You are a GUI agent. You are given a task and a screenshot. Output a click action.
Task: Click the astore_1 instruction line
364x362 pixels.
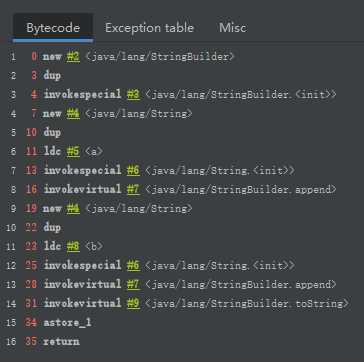coord(67,323)
